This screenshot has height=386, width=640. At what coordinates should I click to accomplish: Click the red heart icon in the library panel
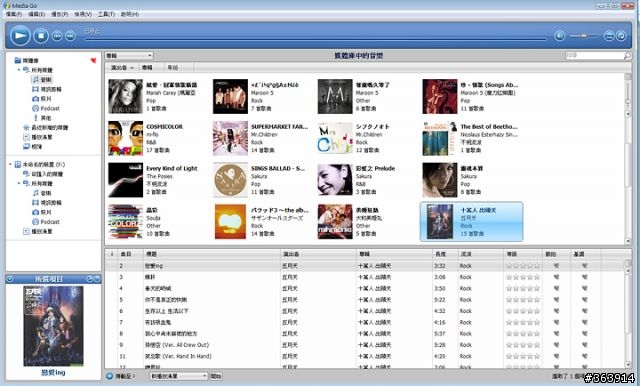coord(93,60)
